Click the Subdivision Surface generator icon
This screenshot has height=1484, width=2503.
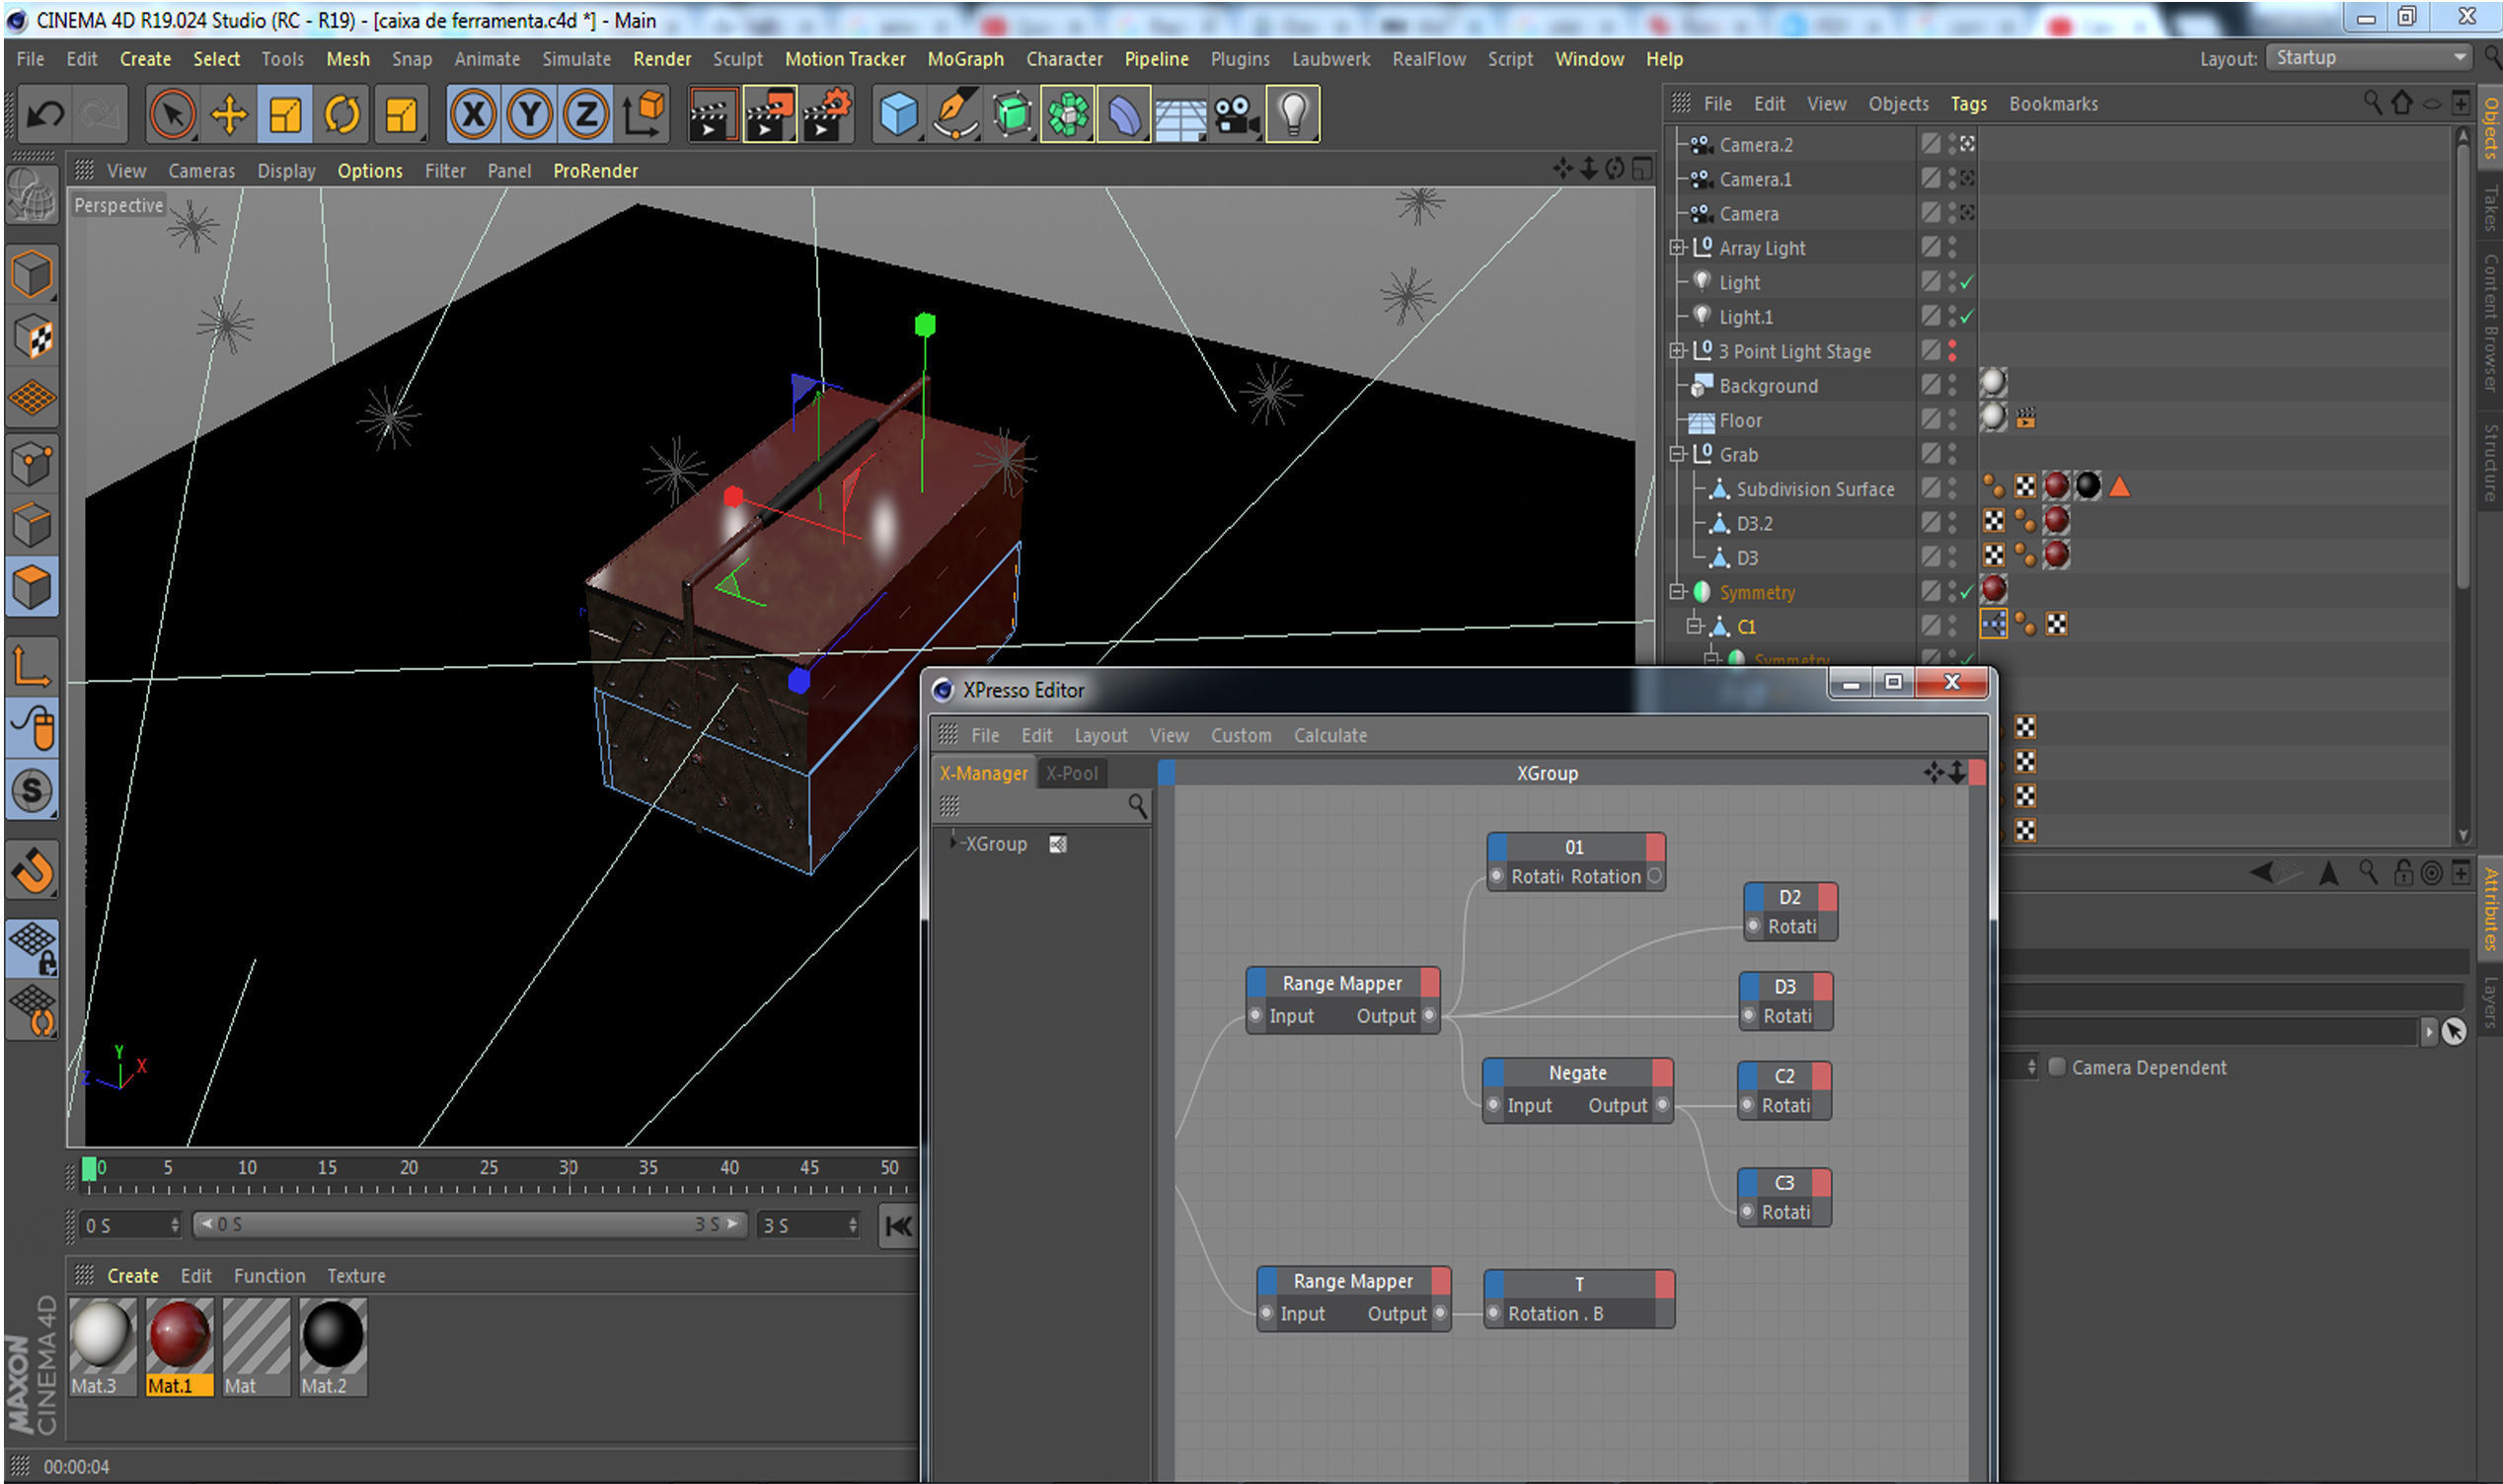(x=1012, y=114)
